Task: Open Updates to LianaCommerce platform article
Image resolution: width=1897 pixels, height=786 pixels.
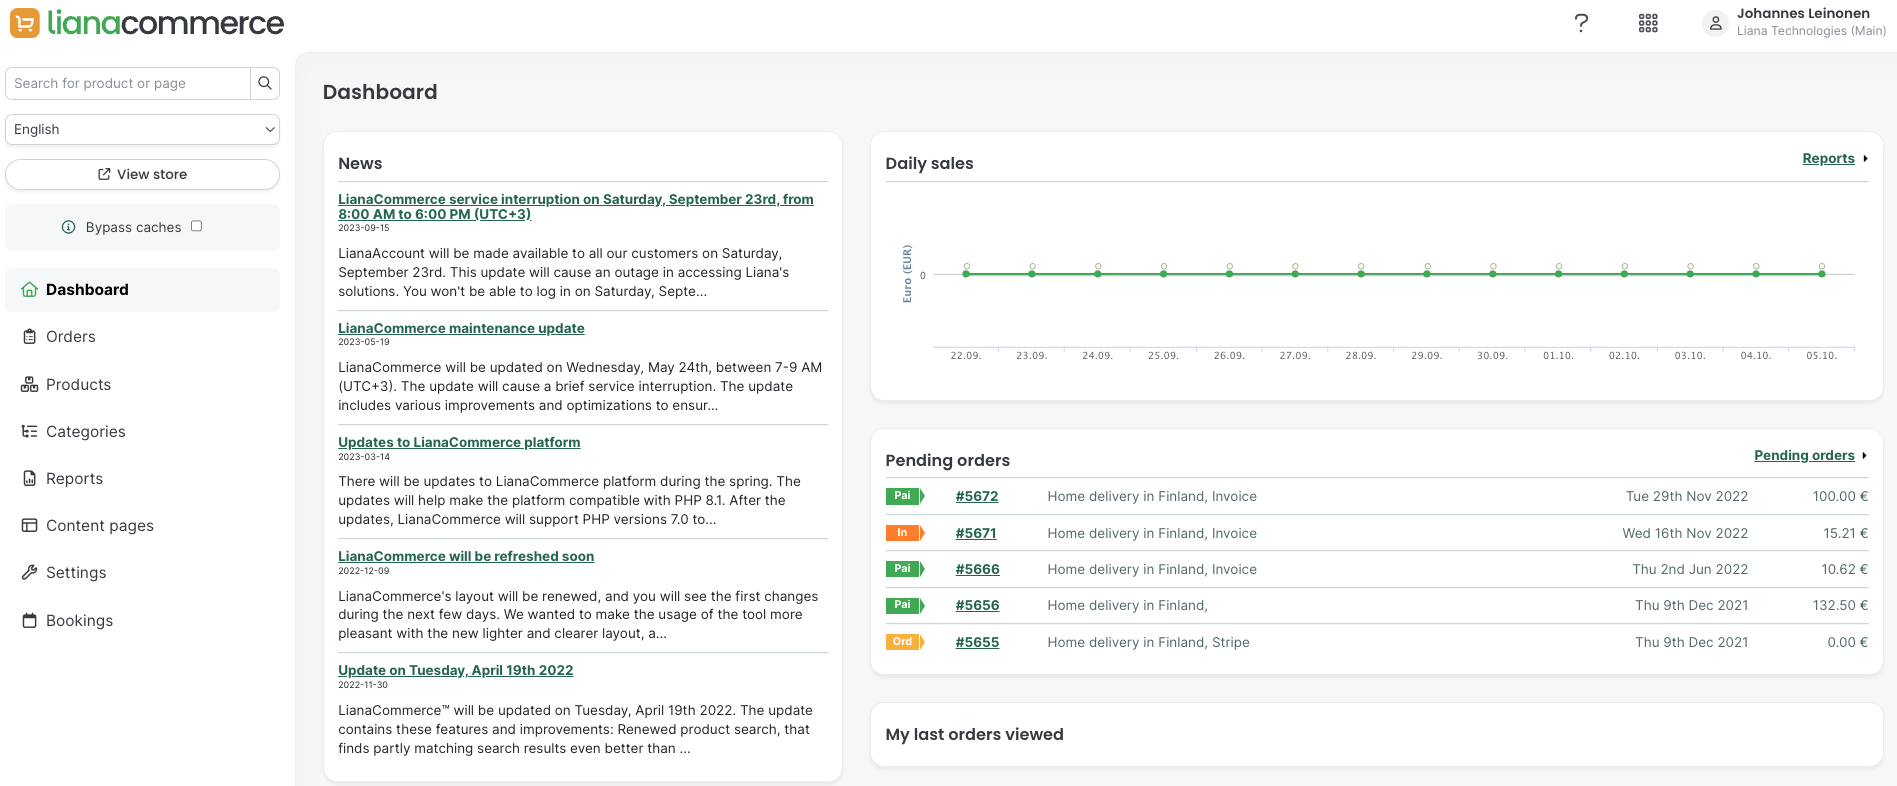Action: point(459,442)
